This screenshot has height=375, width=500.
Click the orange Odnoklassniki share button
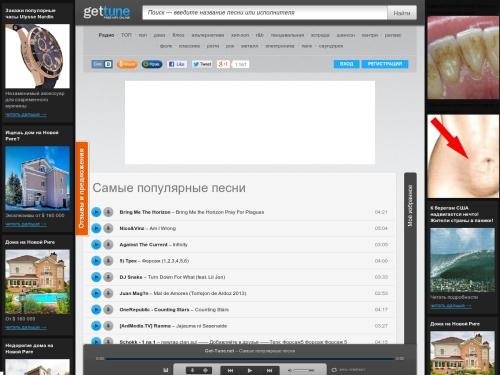[x=127, y=64]
